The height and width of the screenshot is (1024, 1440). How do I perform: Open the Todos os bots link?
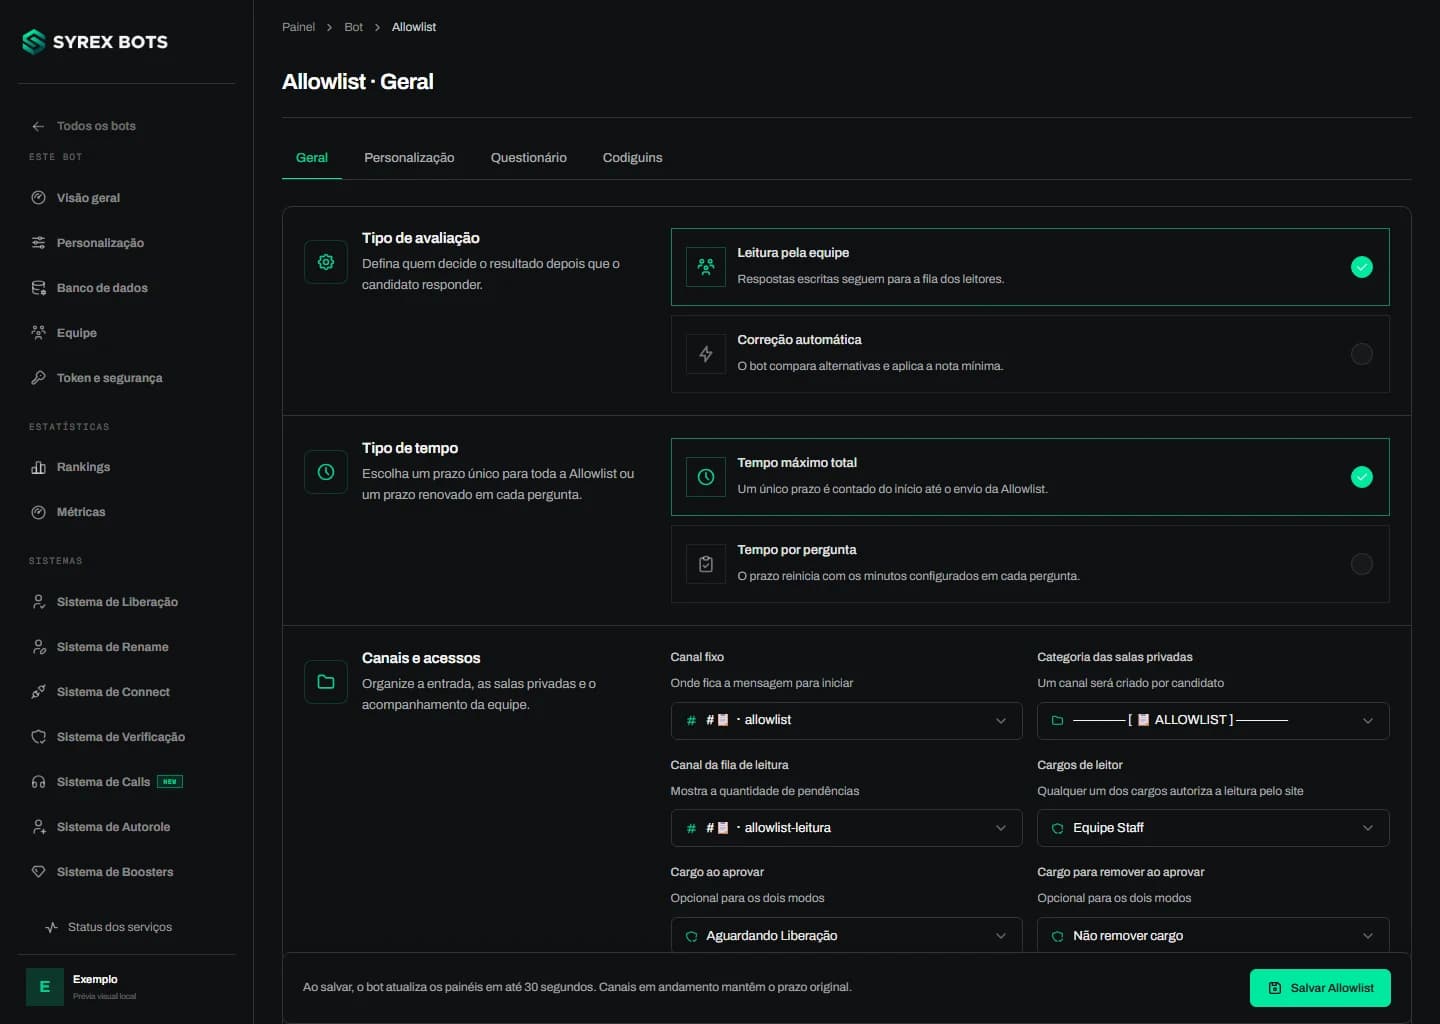tap(96, 126)
